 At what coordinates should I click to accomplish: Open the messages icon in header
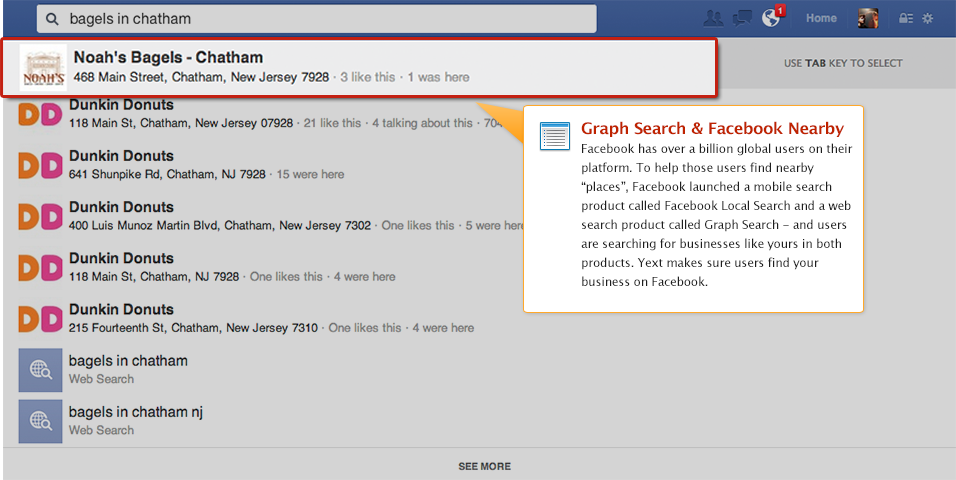coord(742,19)
